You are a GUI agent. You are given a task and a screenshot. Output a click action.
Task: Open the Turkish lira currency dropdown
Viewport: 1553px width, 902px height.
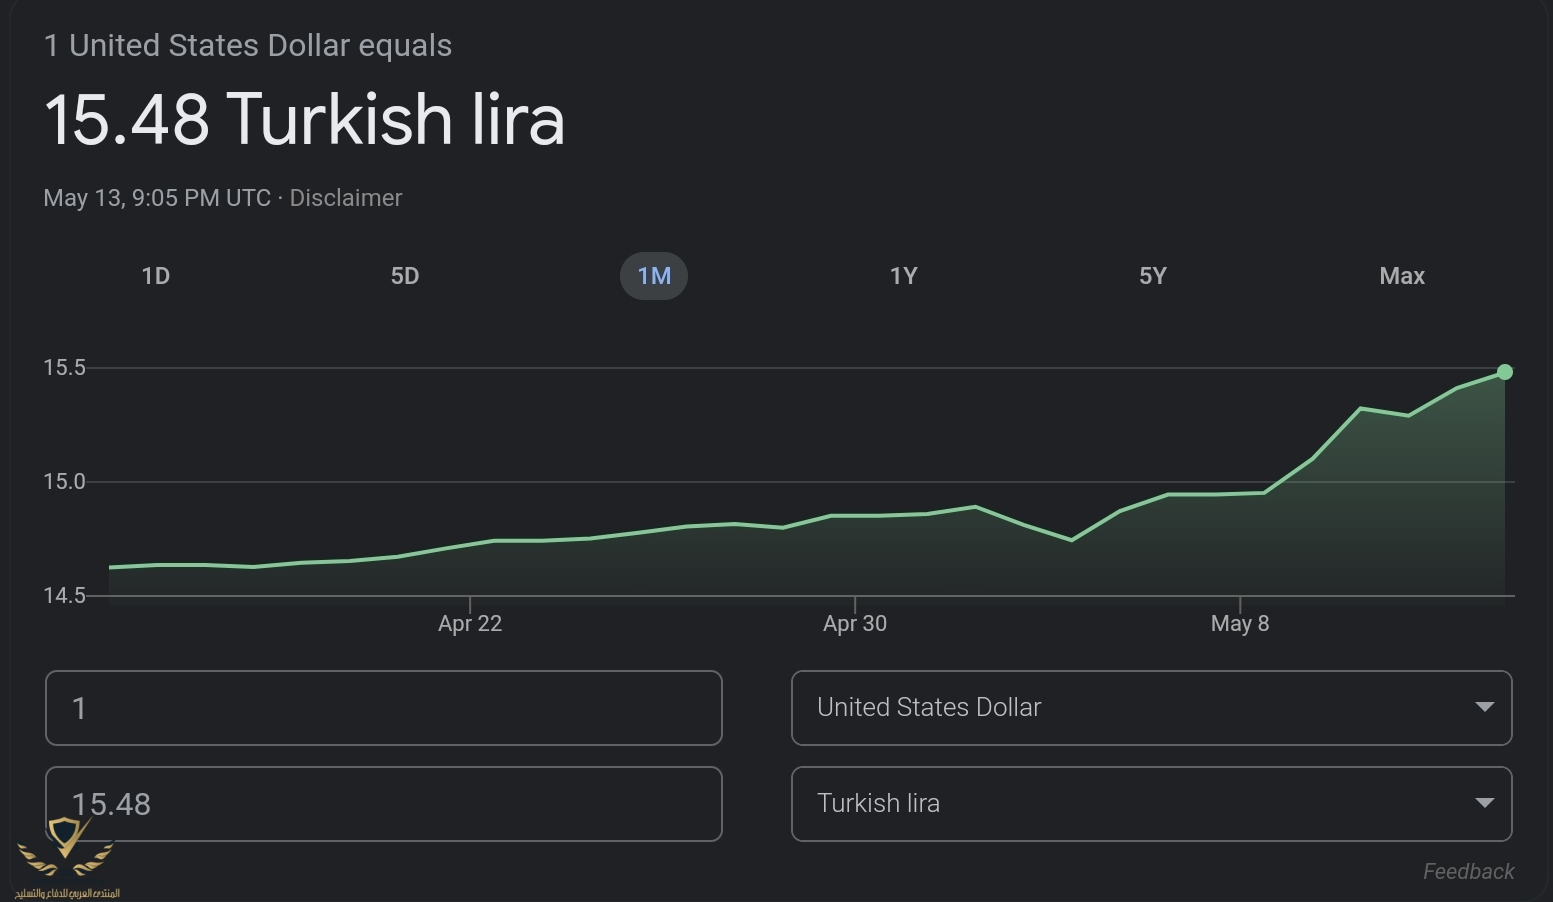[1151, 804]
